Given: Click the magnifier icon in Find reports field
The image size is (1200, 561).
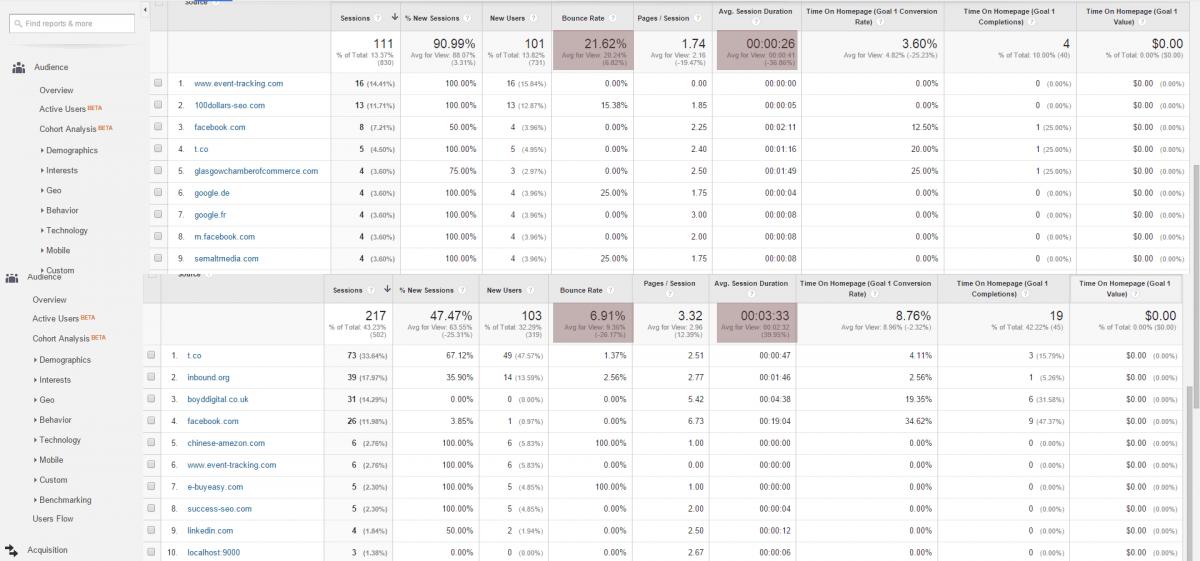Looking at the screenshot, I should 19,23.
